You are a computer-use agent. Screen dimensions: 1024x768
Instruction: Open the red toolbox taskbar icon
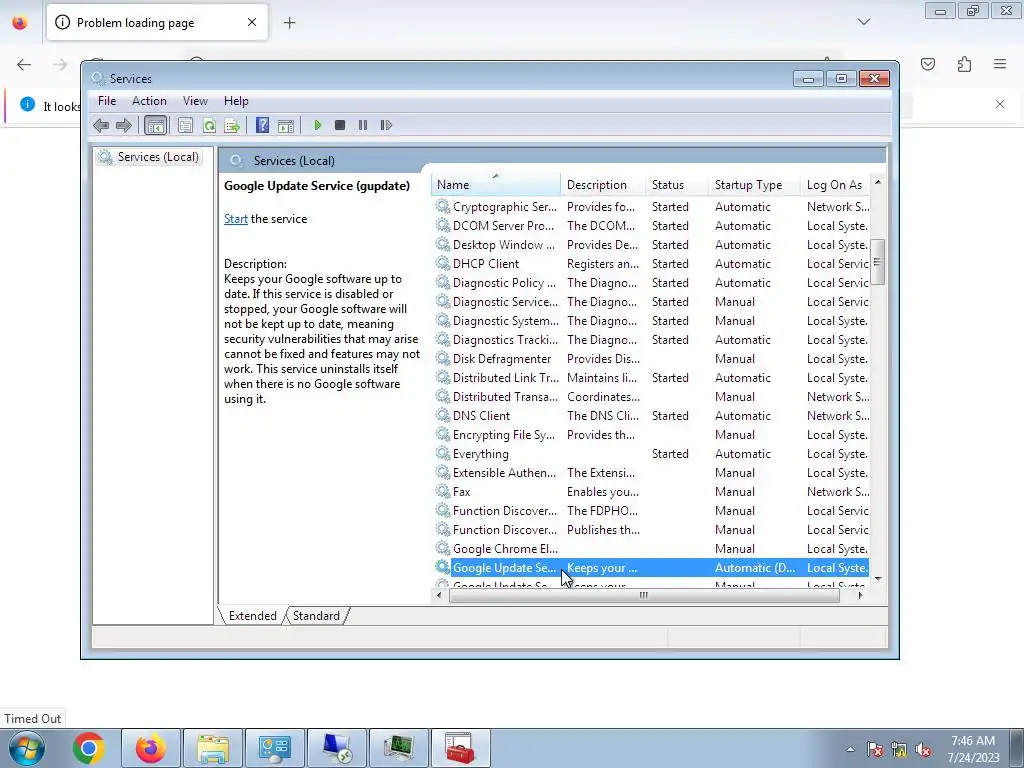[460, 748]
